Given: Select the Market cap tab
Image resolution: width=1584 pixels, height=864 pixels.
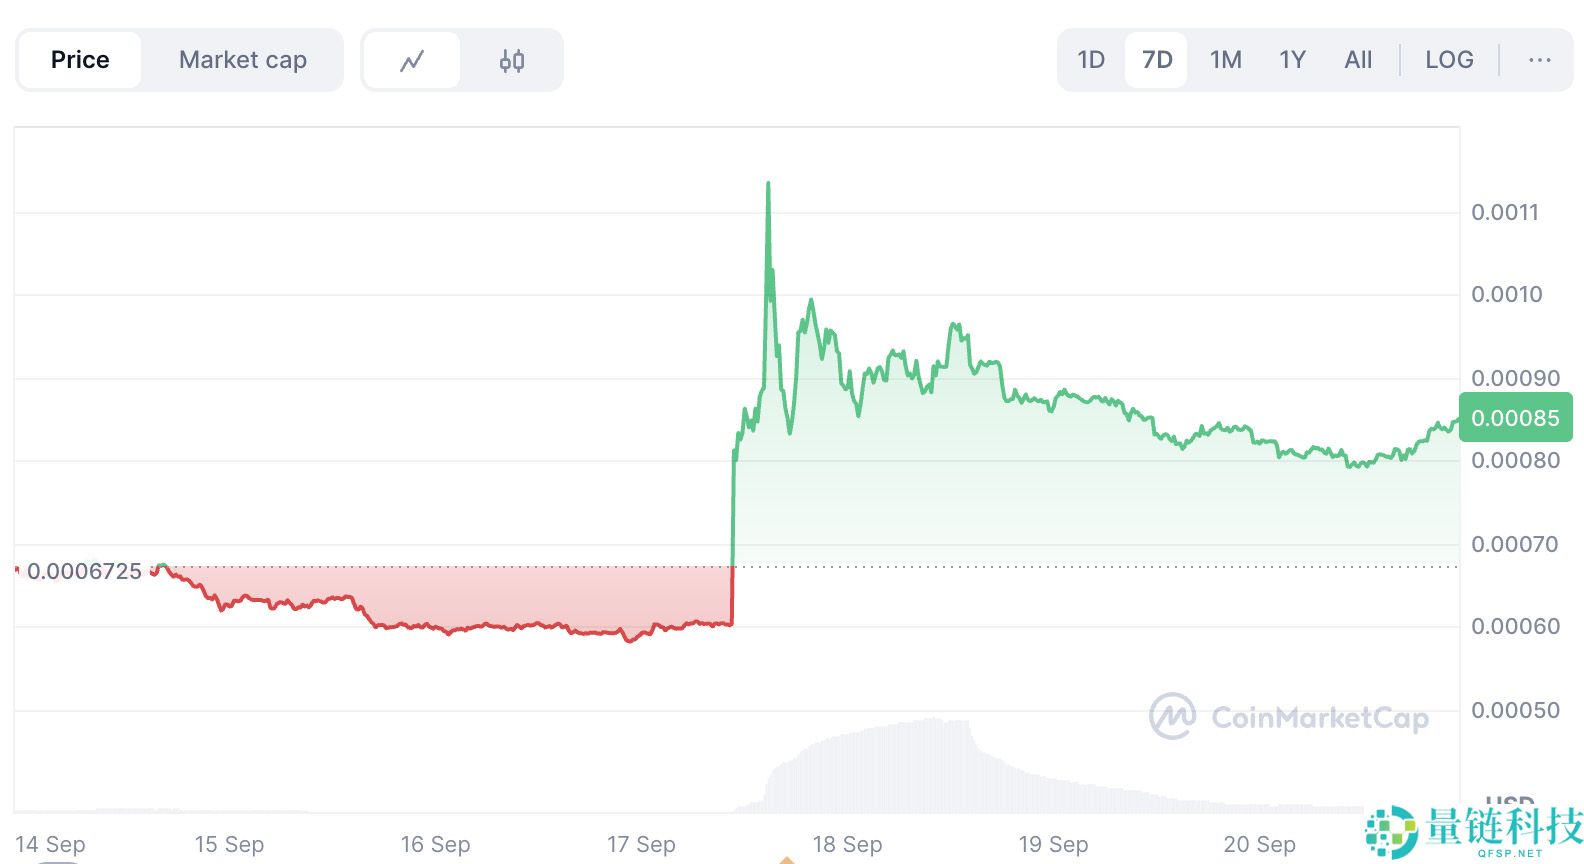Looking at the screenshot, I should tap(243, 60).
